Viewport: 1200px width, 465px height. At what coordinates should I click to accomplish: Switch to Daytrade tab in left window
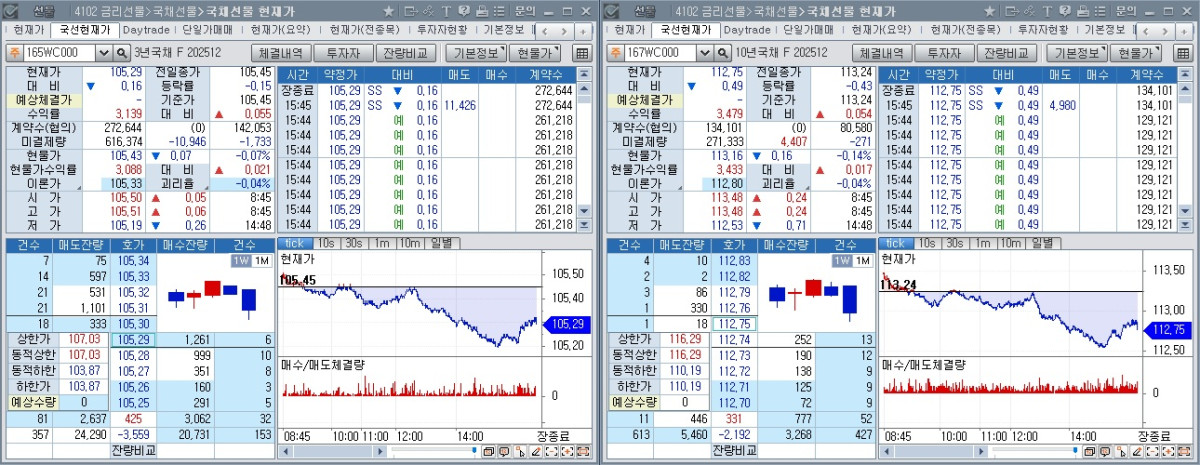pos(146,32)
